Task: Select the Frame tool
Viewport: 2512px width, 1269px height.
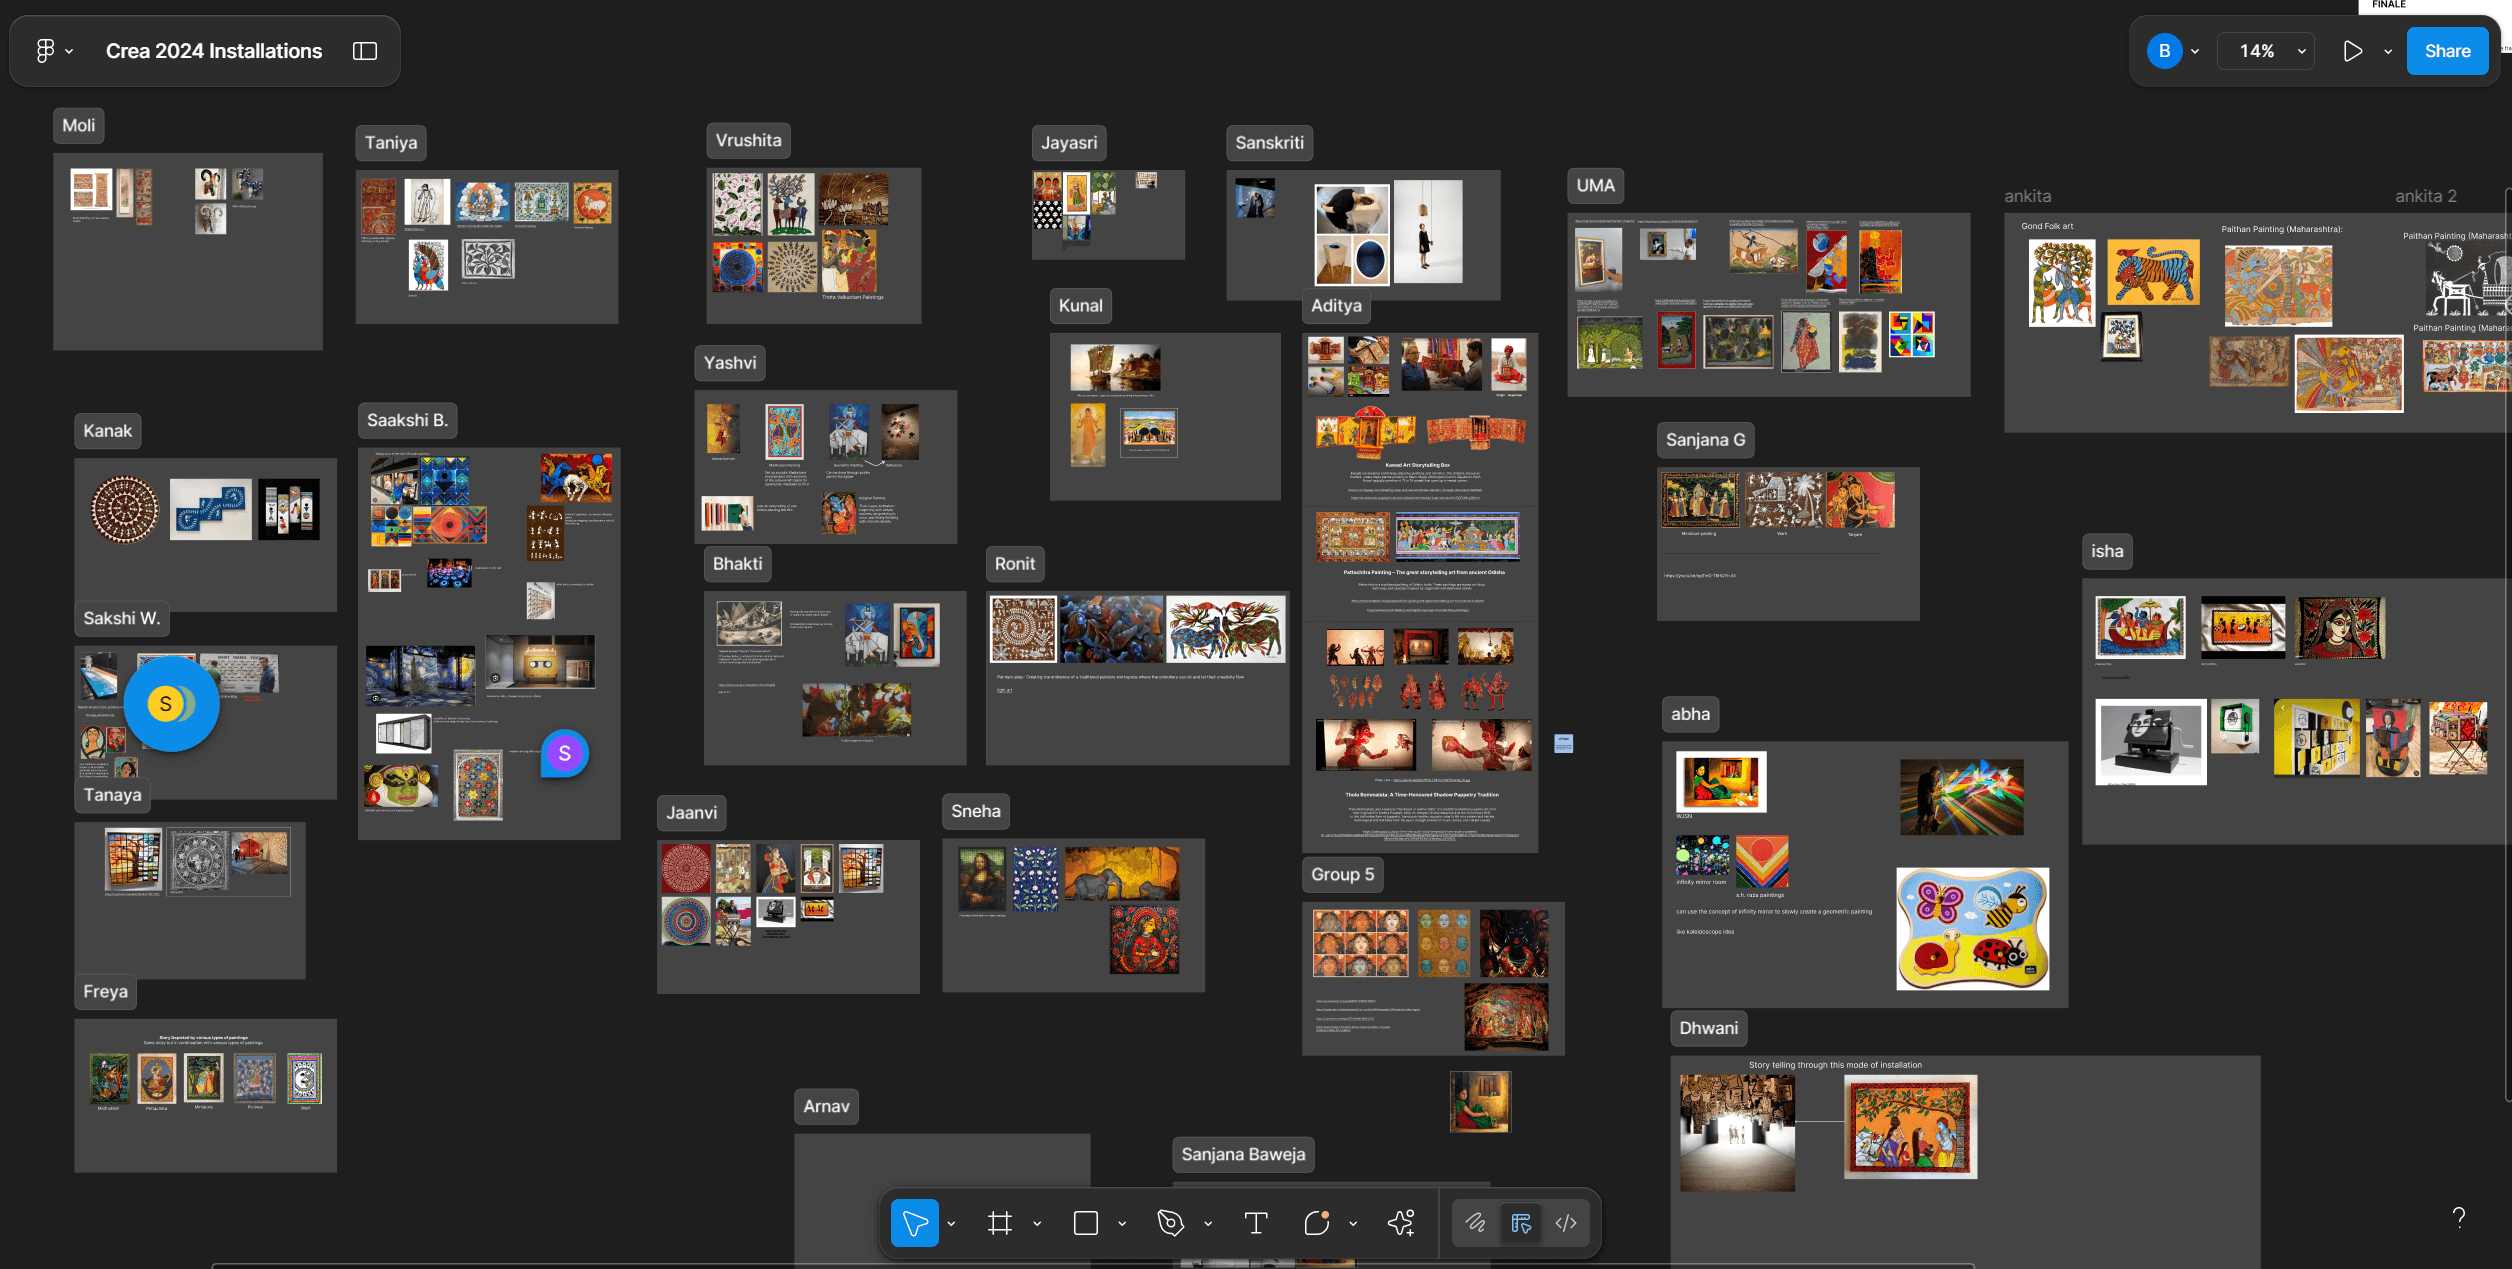Action: click(999, 1223)
